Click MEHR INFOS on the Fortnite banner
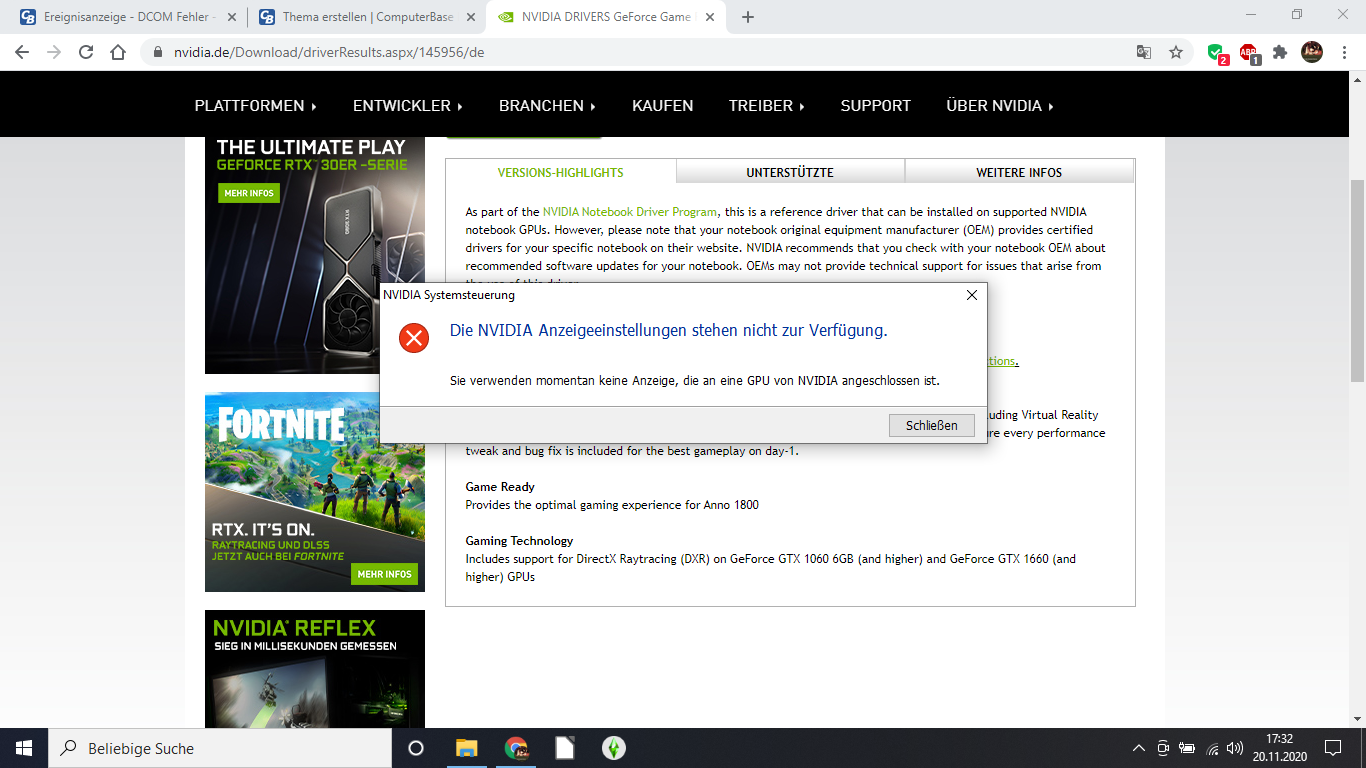The height and width of the screenshot is (768, 1366). [x=385, y=574]
